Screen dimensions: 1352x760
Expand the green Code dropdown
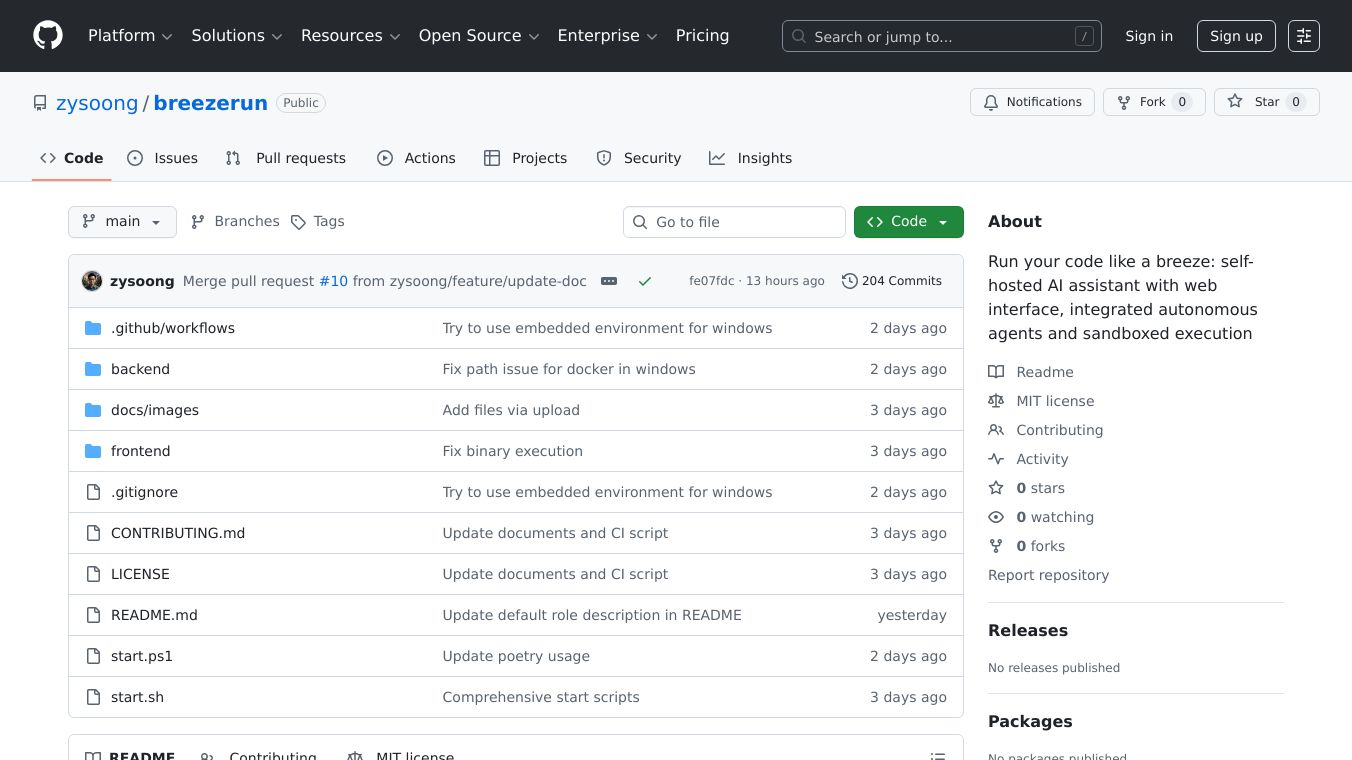point(908,222)
